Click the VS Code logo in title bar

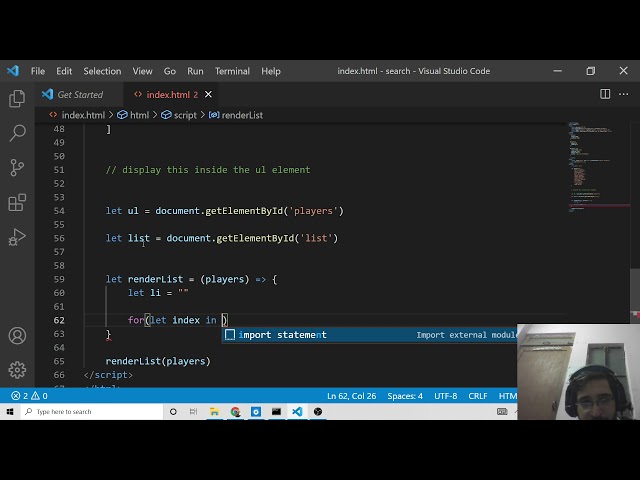[x=13, y=71]
